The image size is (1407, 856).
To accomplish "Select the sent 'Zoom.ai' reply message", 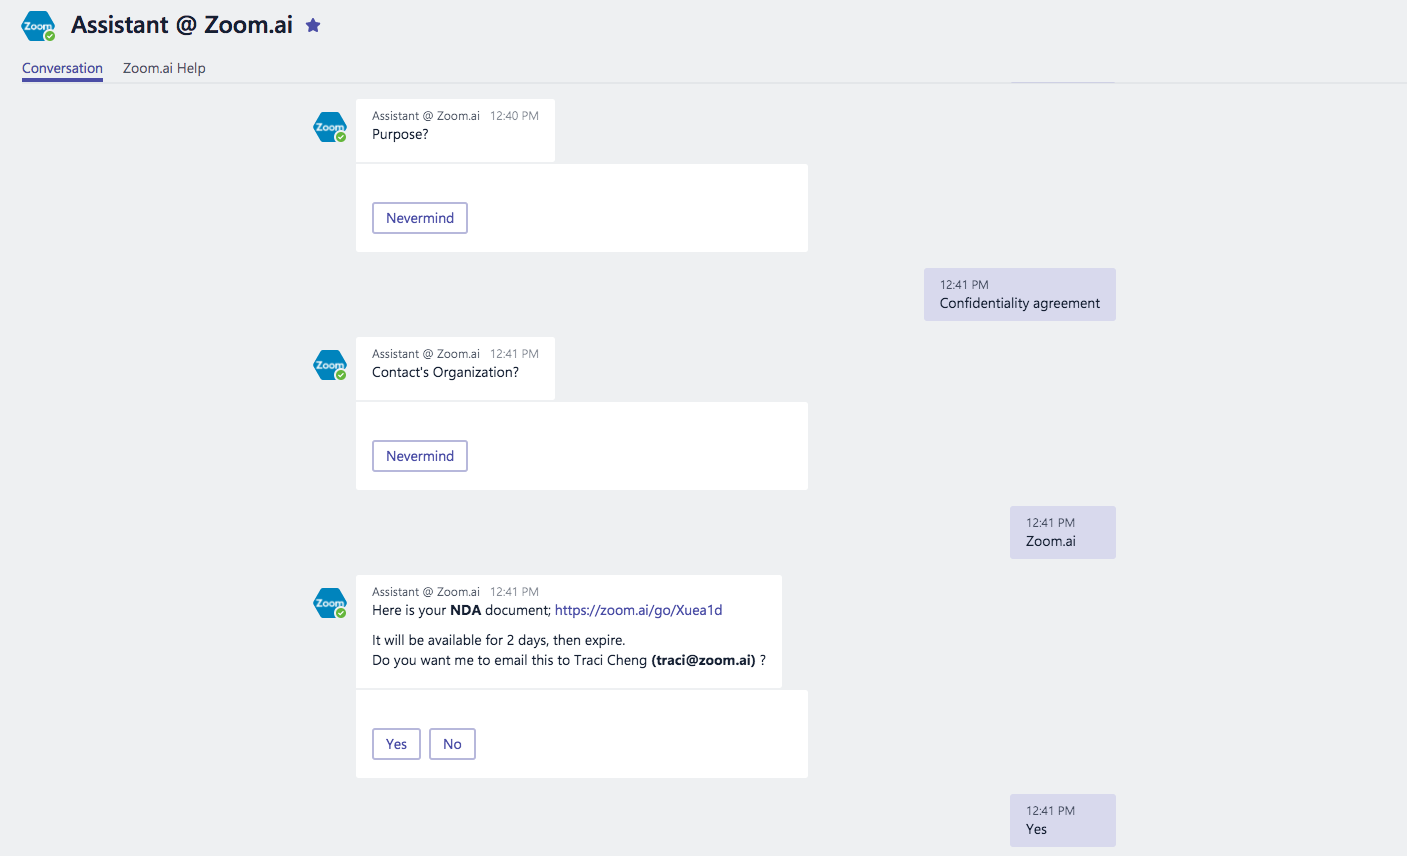I will [x=1063, y=532].
